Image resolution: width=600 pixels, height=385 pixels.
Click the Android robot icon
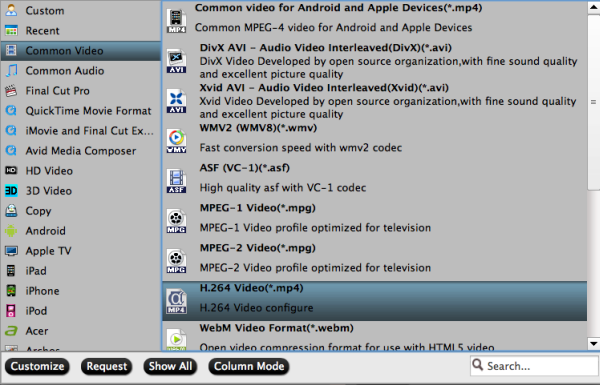[x=11, y=230]
